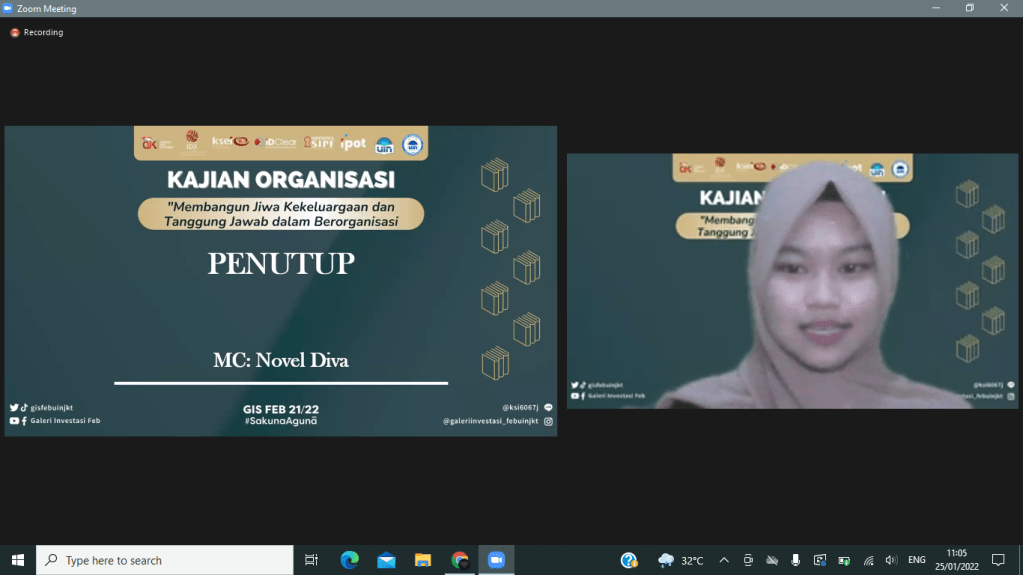Open the ENG language input selector
1023x575 pixels.
point(917,560)
